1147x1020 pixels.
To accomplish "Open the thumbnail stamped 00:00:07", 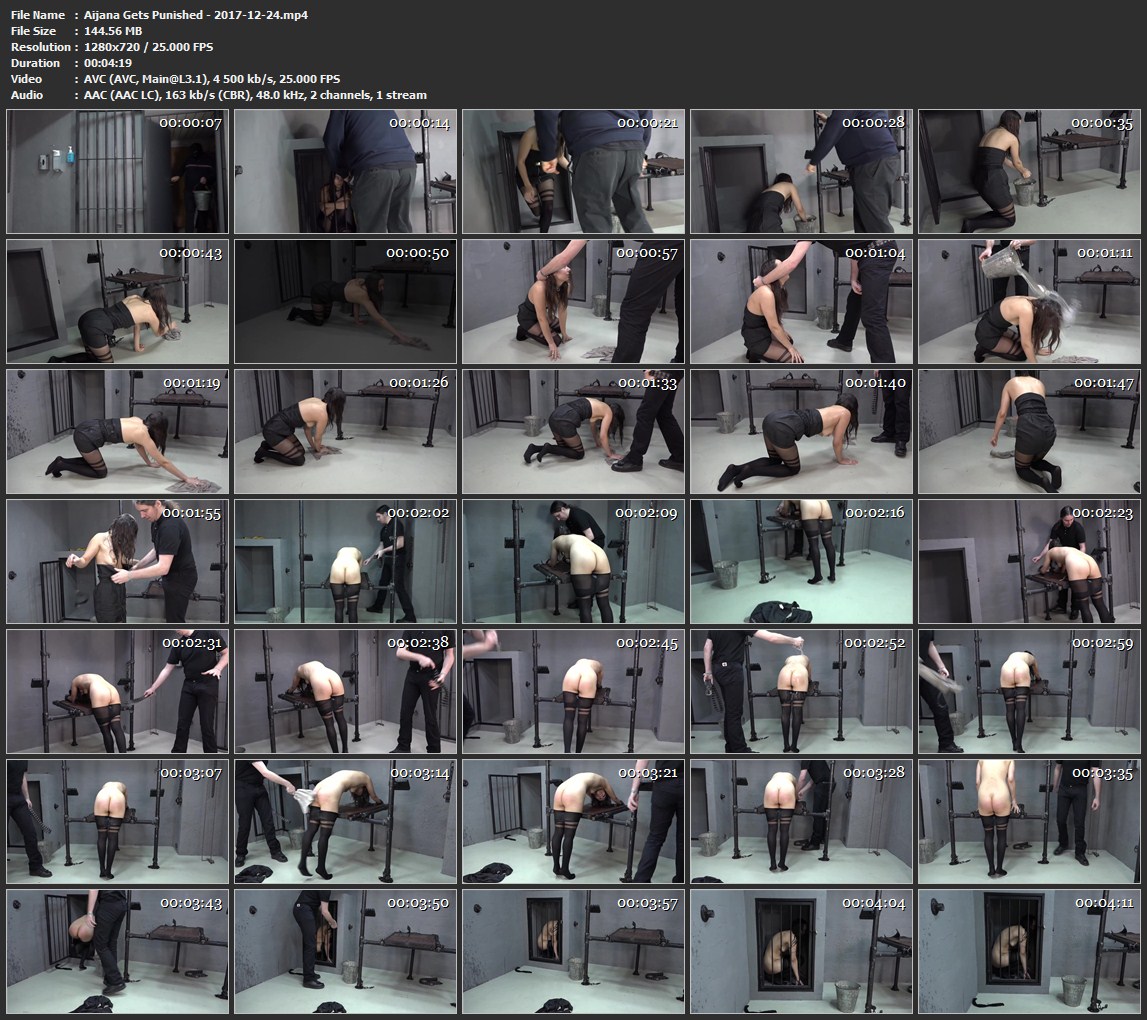I will point(118,172).
